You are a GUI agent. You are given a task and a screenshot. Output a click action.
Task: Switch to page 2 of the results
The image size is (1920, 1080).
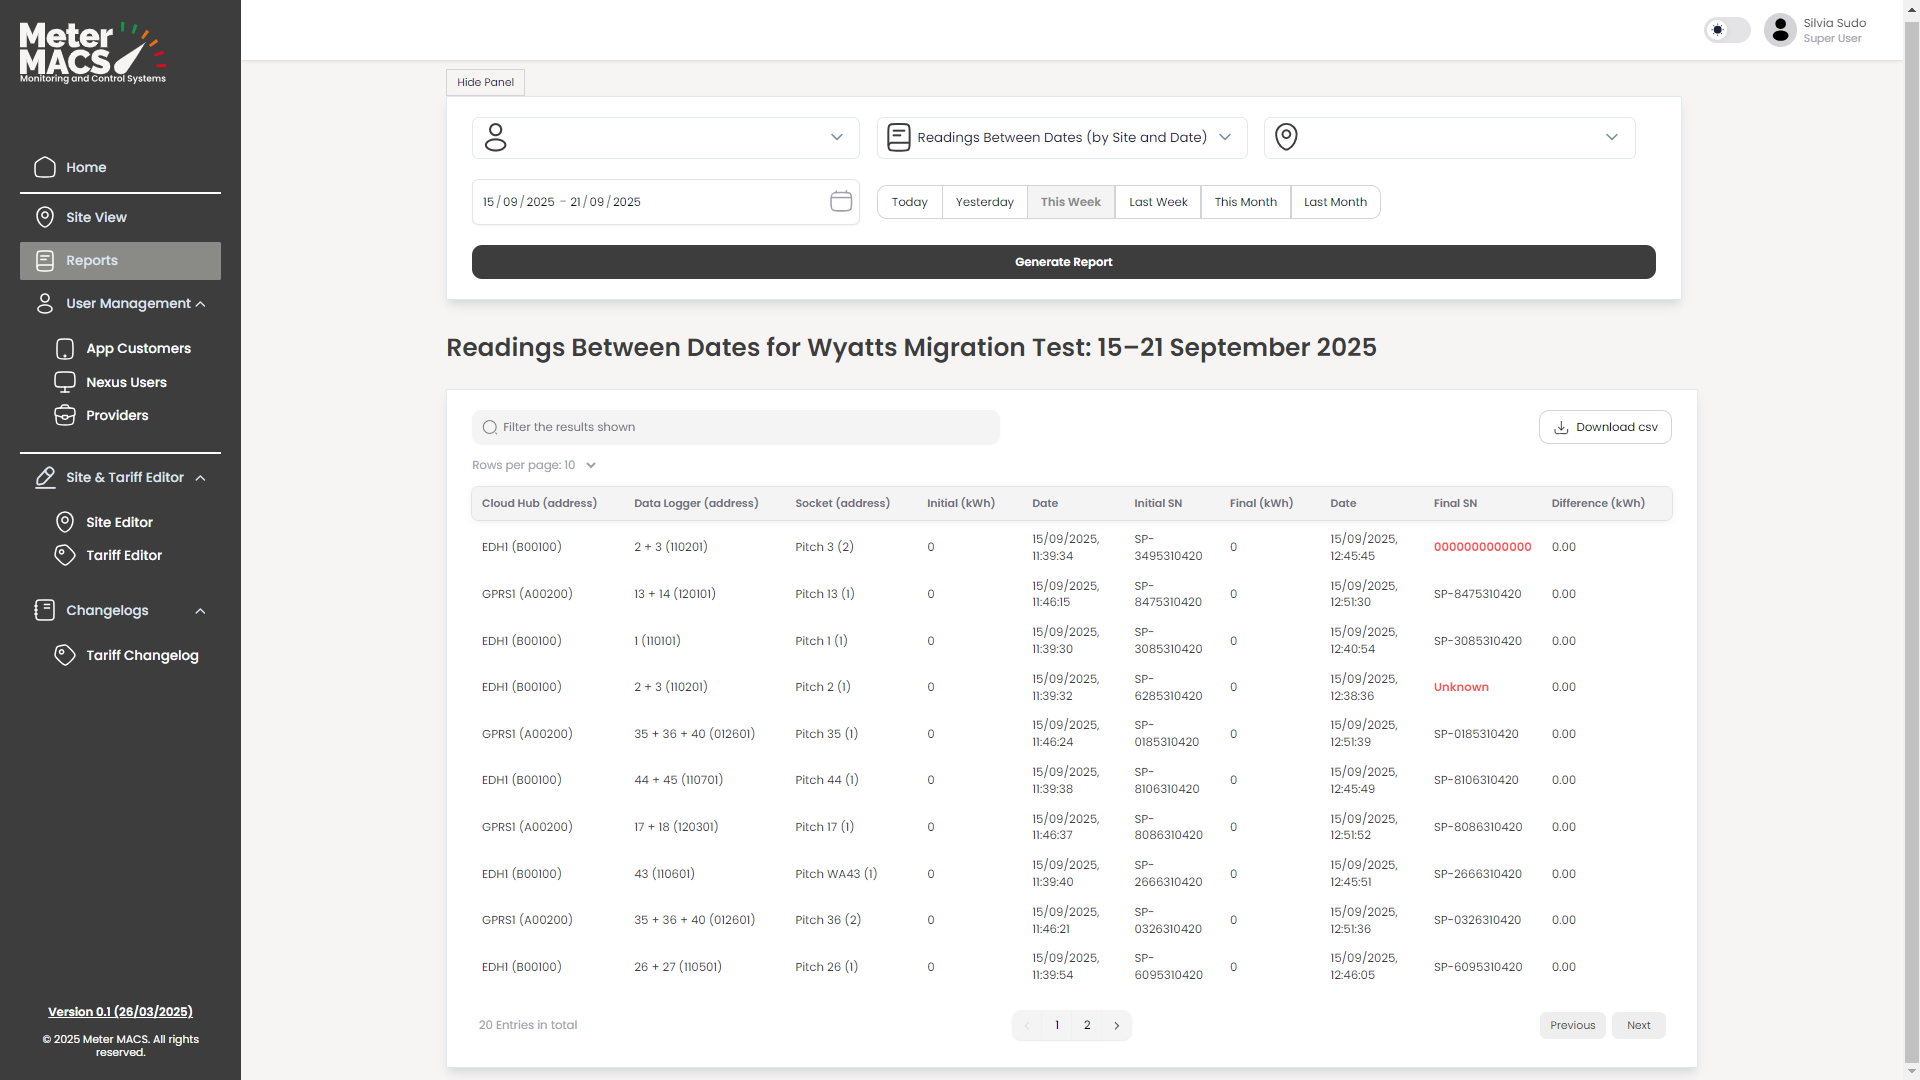(1087, 1025)
